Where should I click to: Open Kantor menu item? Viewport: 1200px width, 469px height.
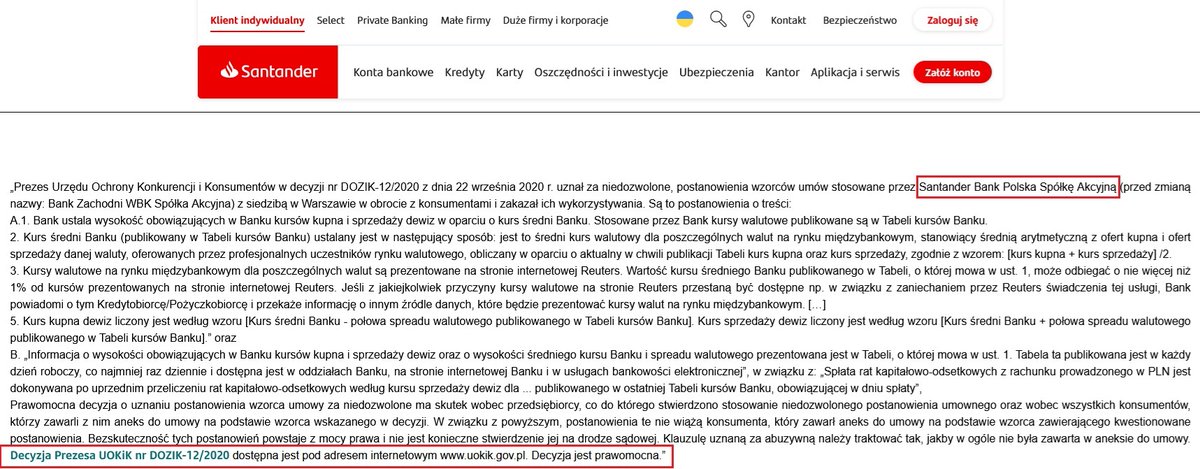point(782,72)
